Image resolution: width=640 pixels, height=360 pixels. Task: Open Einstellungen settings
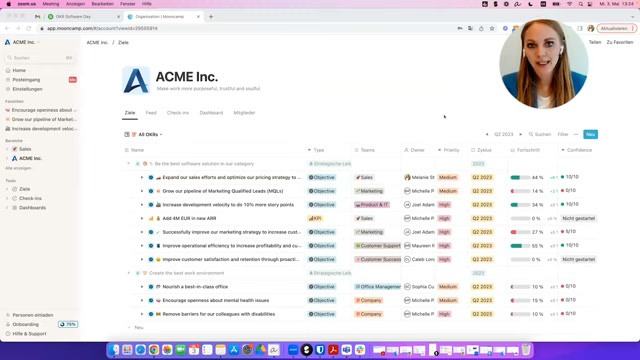[27, 89]
